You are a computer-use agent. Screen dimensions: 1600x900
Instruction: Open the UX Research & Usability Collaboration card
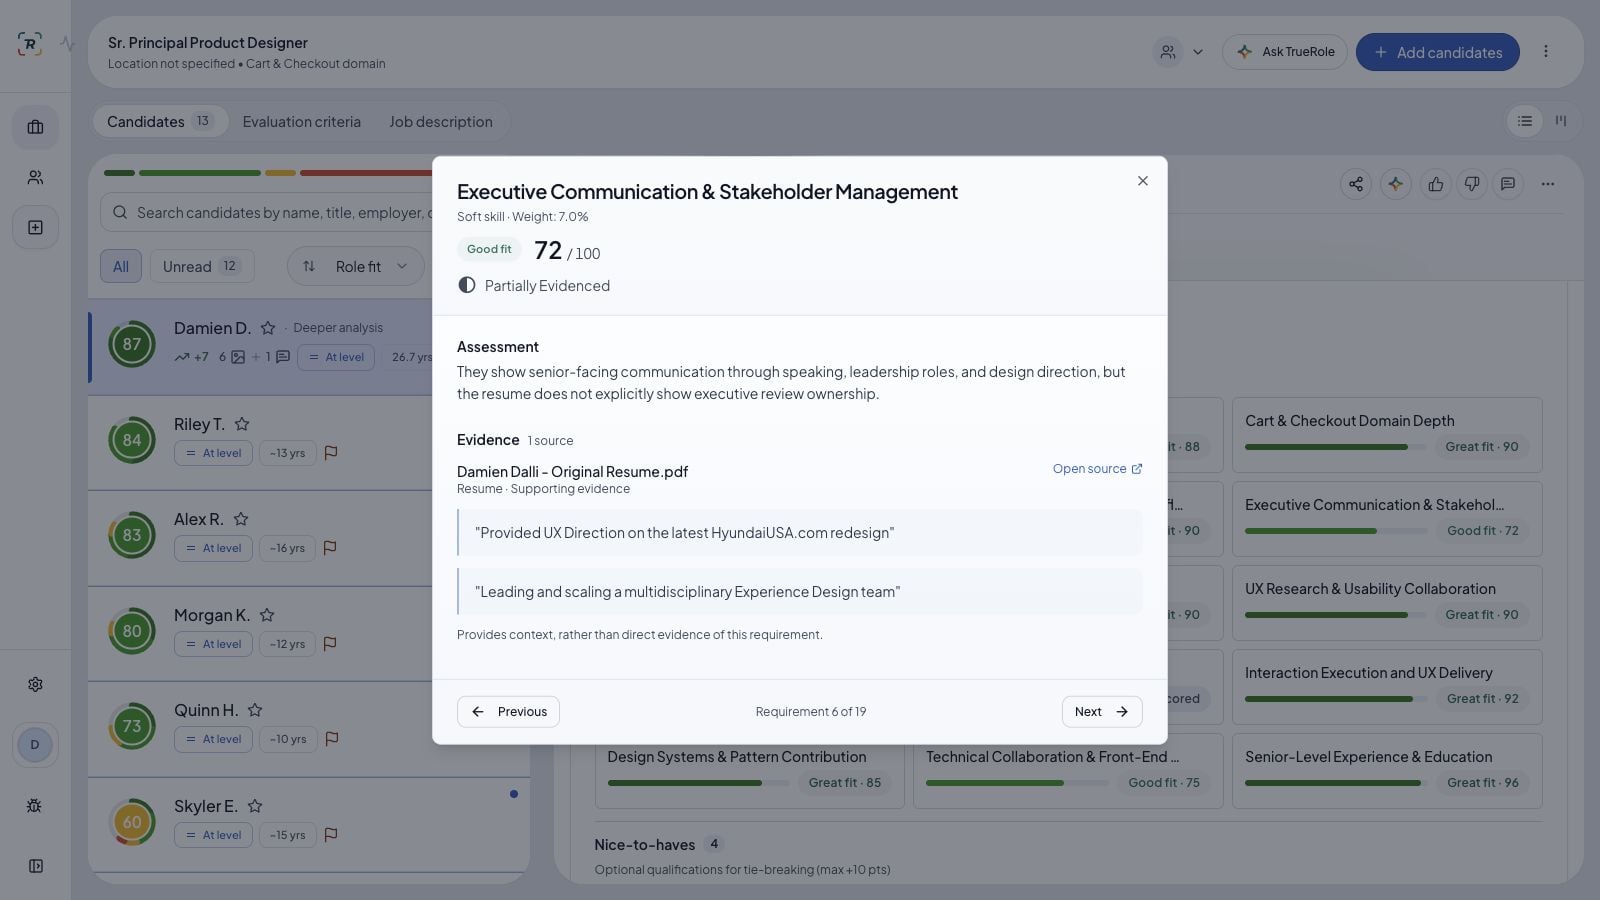click(1387, 603)
